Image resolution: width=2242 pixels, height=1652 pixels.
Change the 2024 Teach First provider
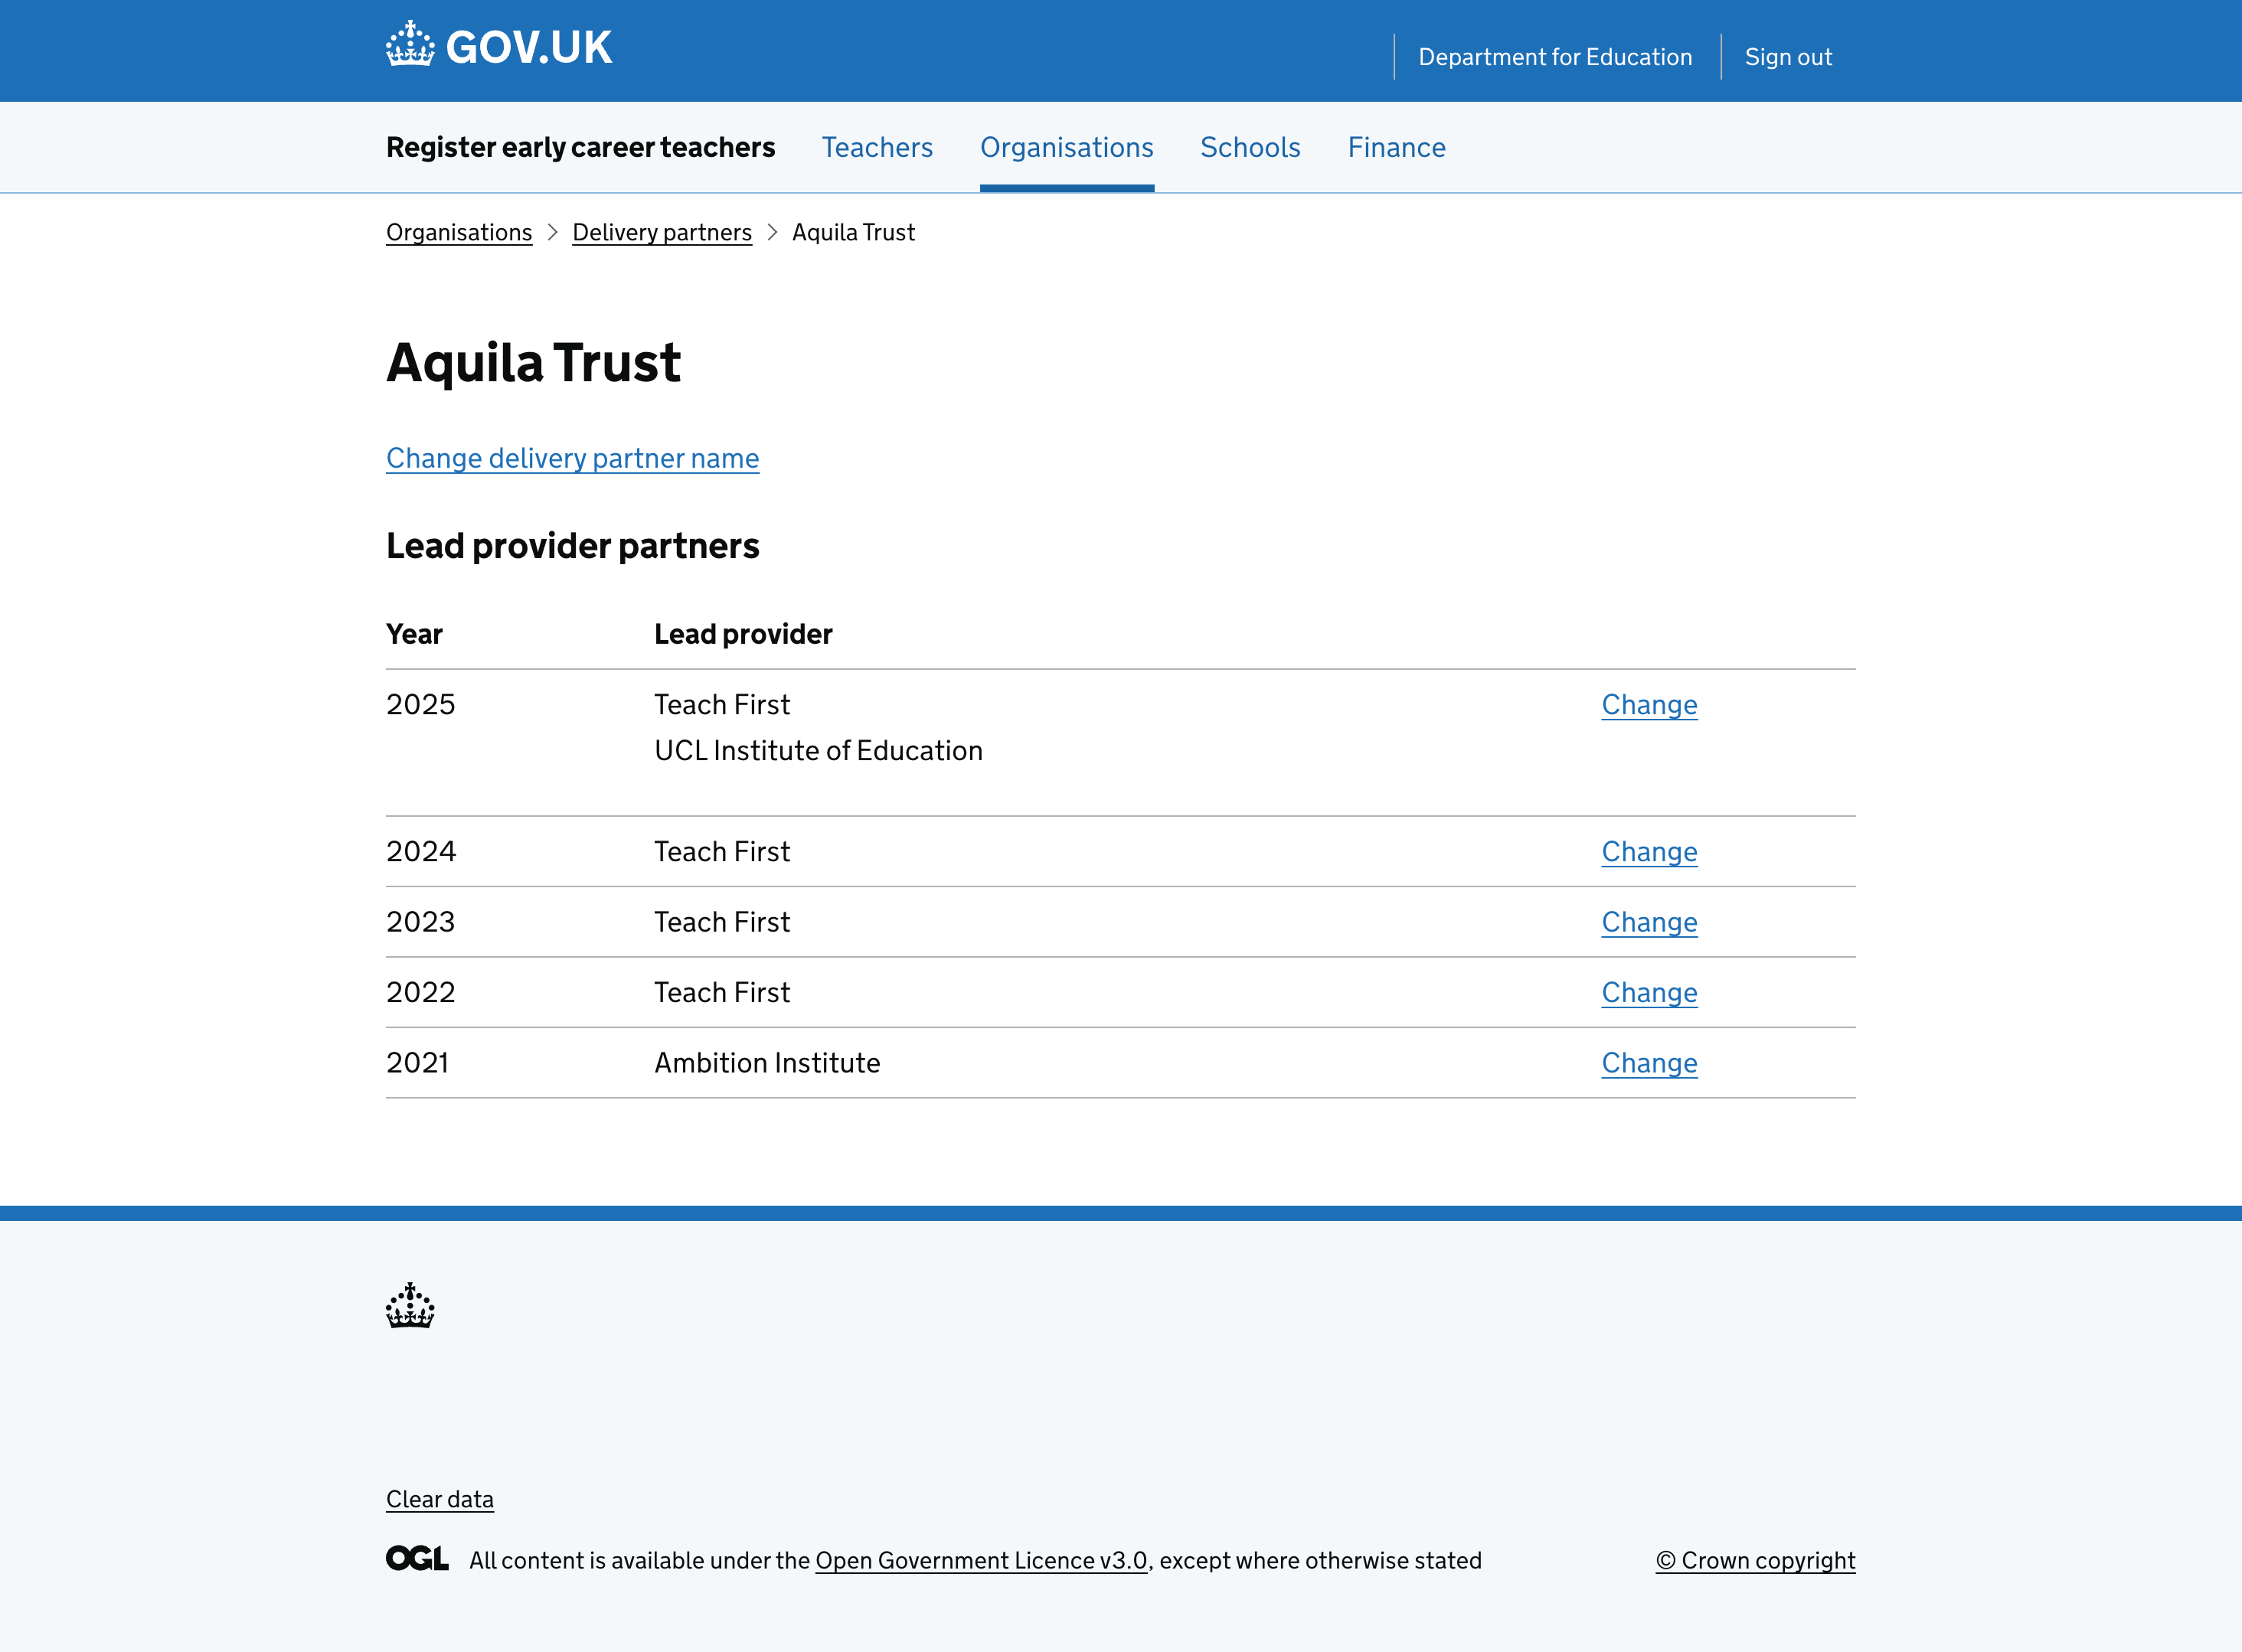1649,851
